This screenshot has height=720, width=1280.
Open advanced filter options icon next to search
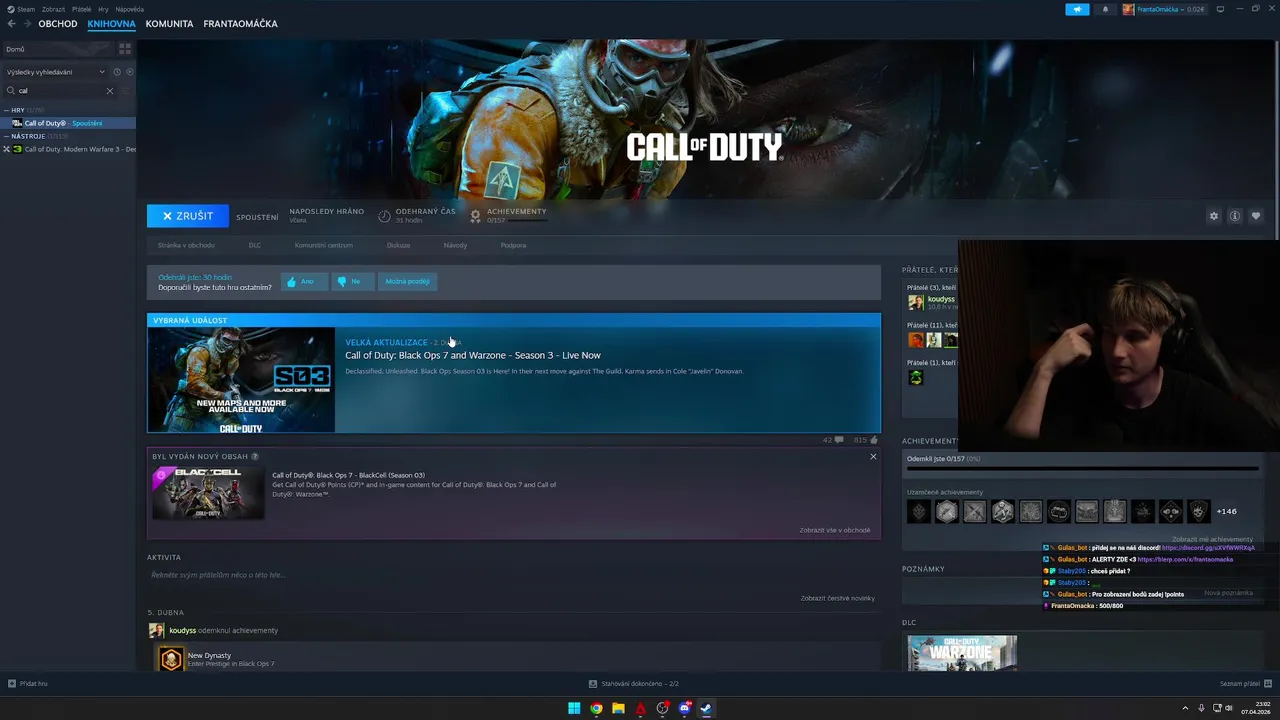tap(126, 91)
